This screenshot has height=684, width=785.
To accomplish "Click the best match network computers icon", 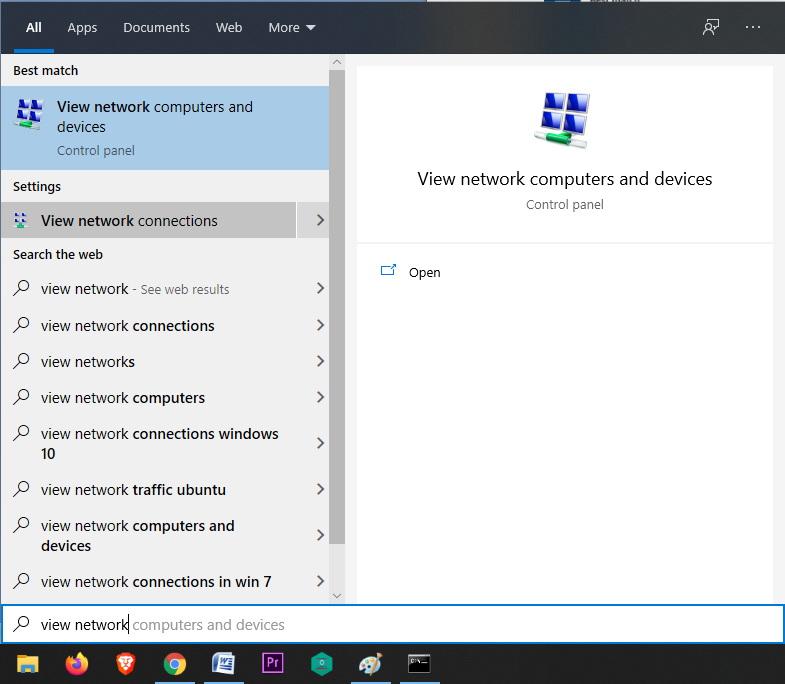I will tap(29, 114).
